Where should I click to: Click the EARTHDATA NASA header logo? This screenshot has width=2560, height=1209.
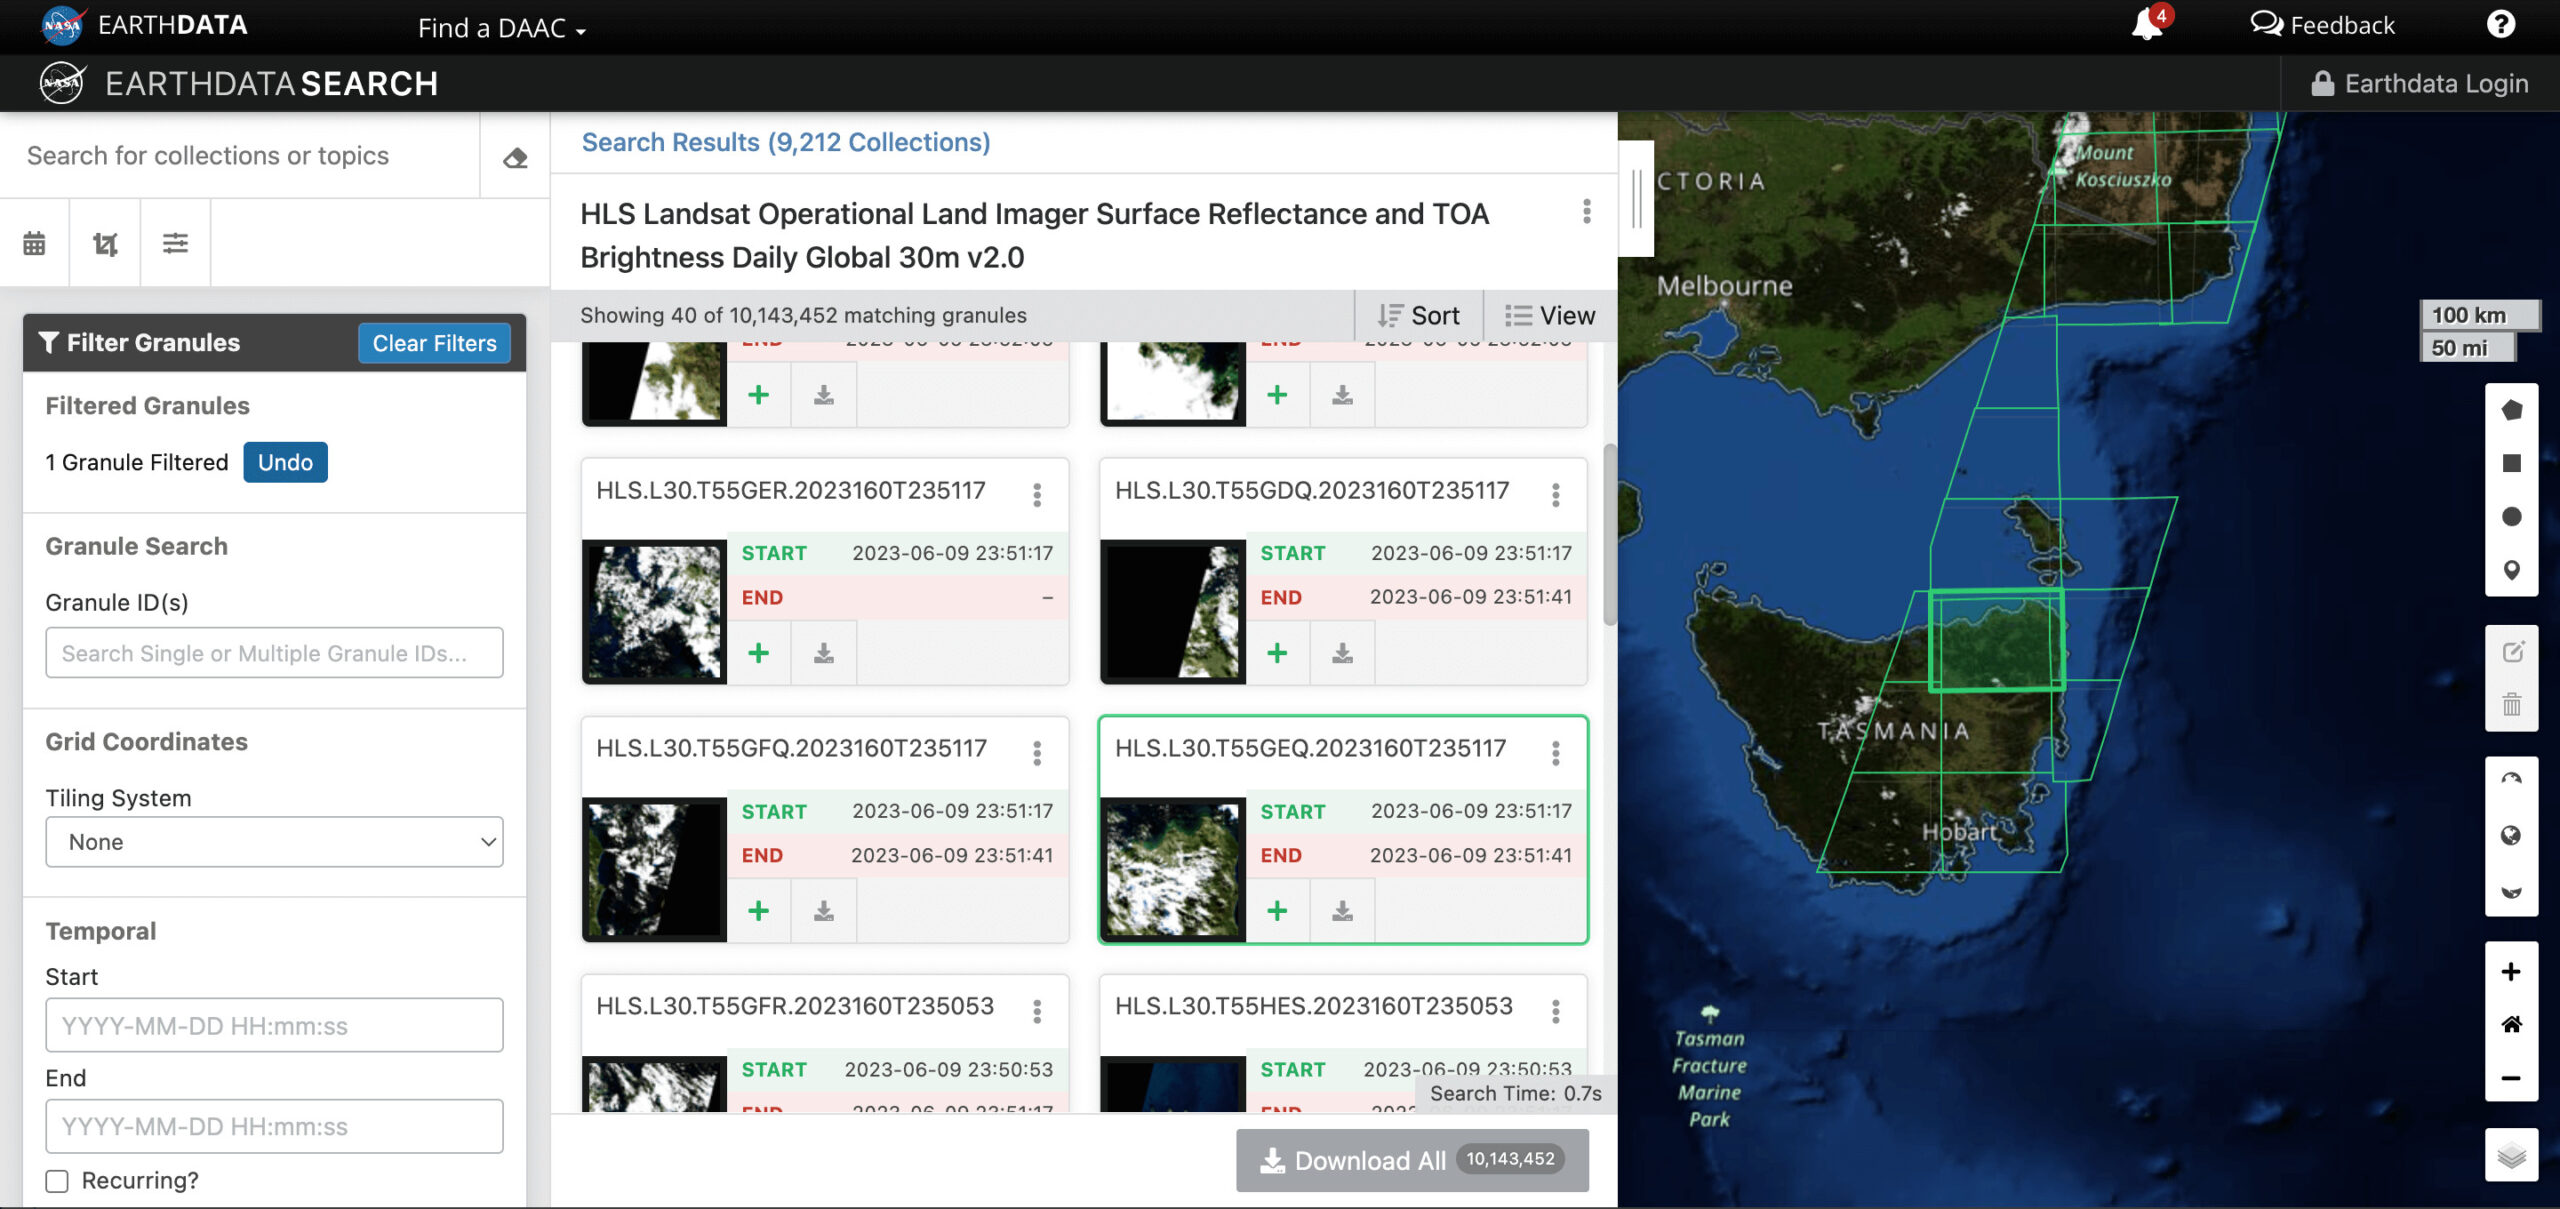pyautogui.click(x=143, y=25)
